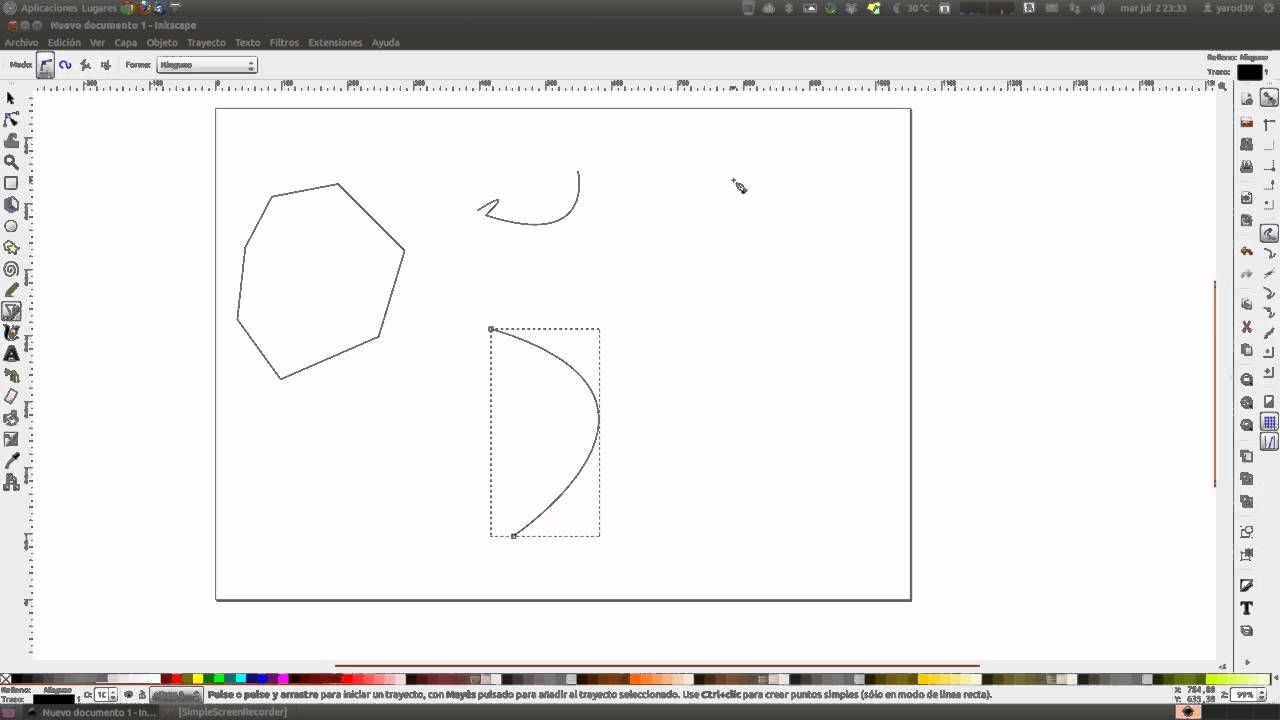
Task: Open the Text dialog icon in command bar
Action: click(x=1246, y=608)
